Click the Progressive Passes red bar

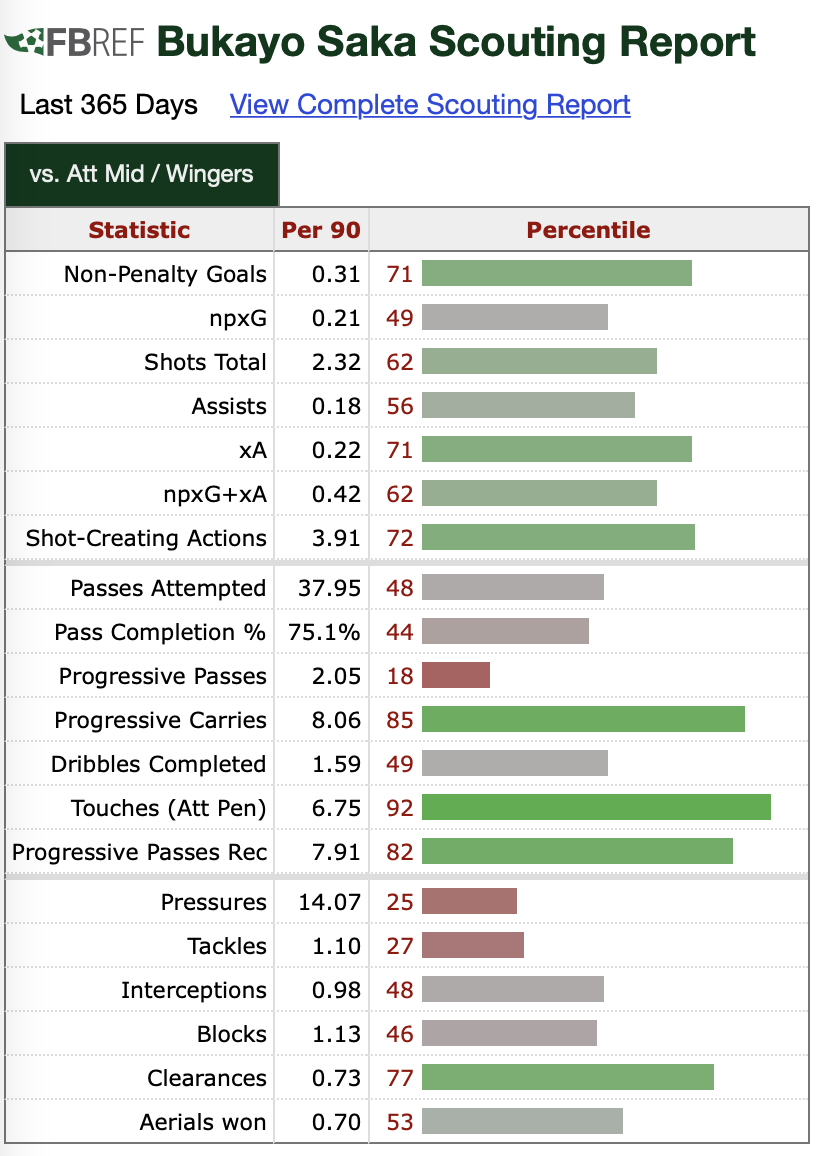click(x=456, y=676)
